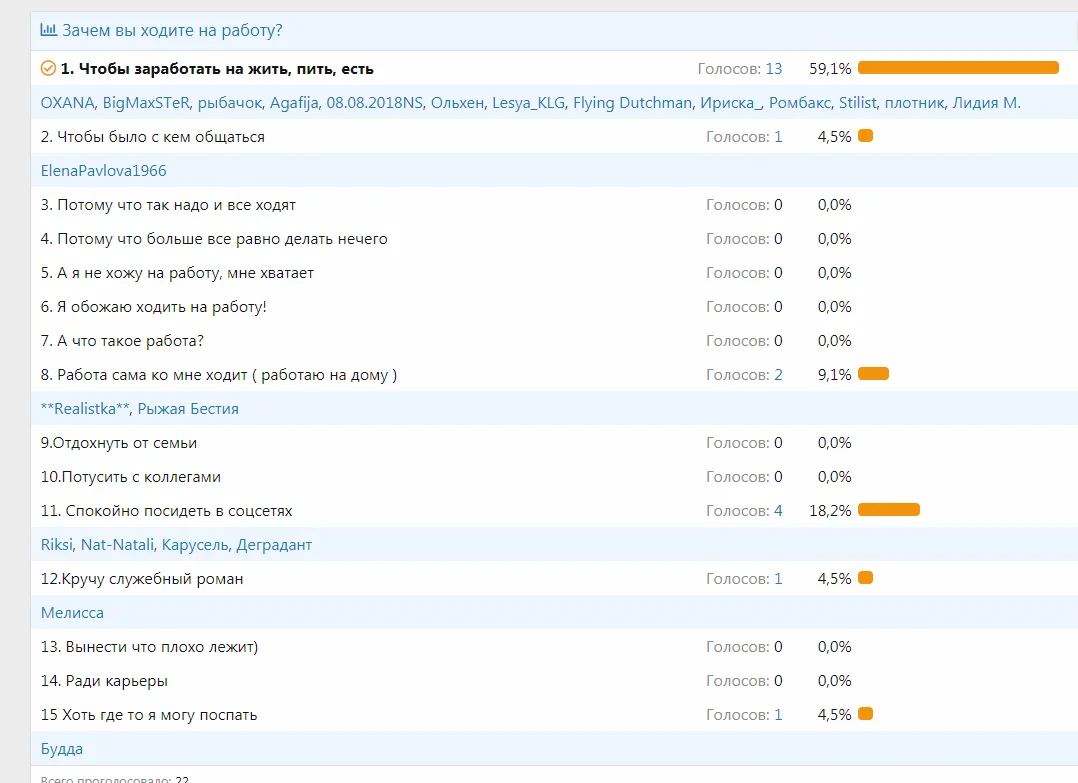Click the Рыжая Бестия username
The width and height of the screenshot is (1078, 783).
coord(188,409)
